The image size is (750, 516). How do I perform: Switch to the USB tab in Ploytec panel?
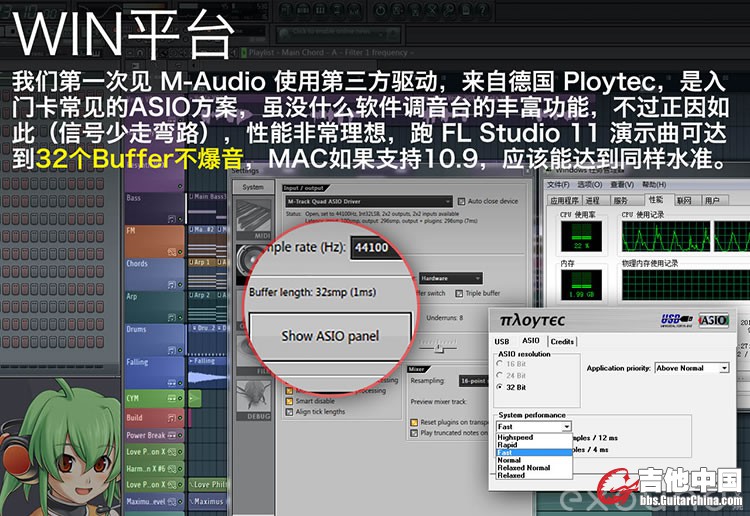[502, 341]
